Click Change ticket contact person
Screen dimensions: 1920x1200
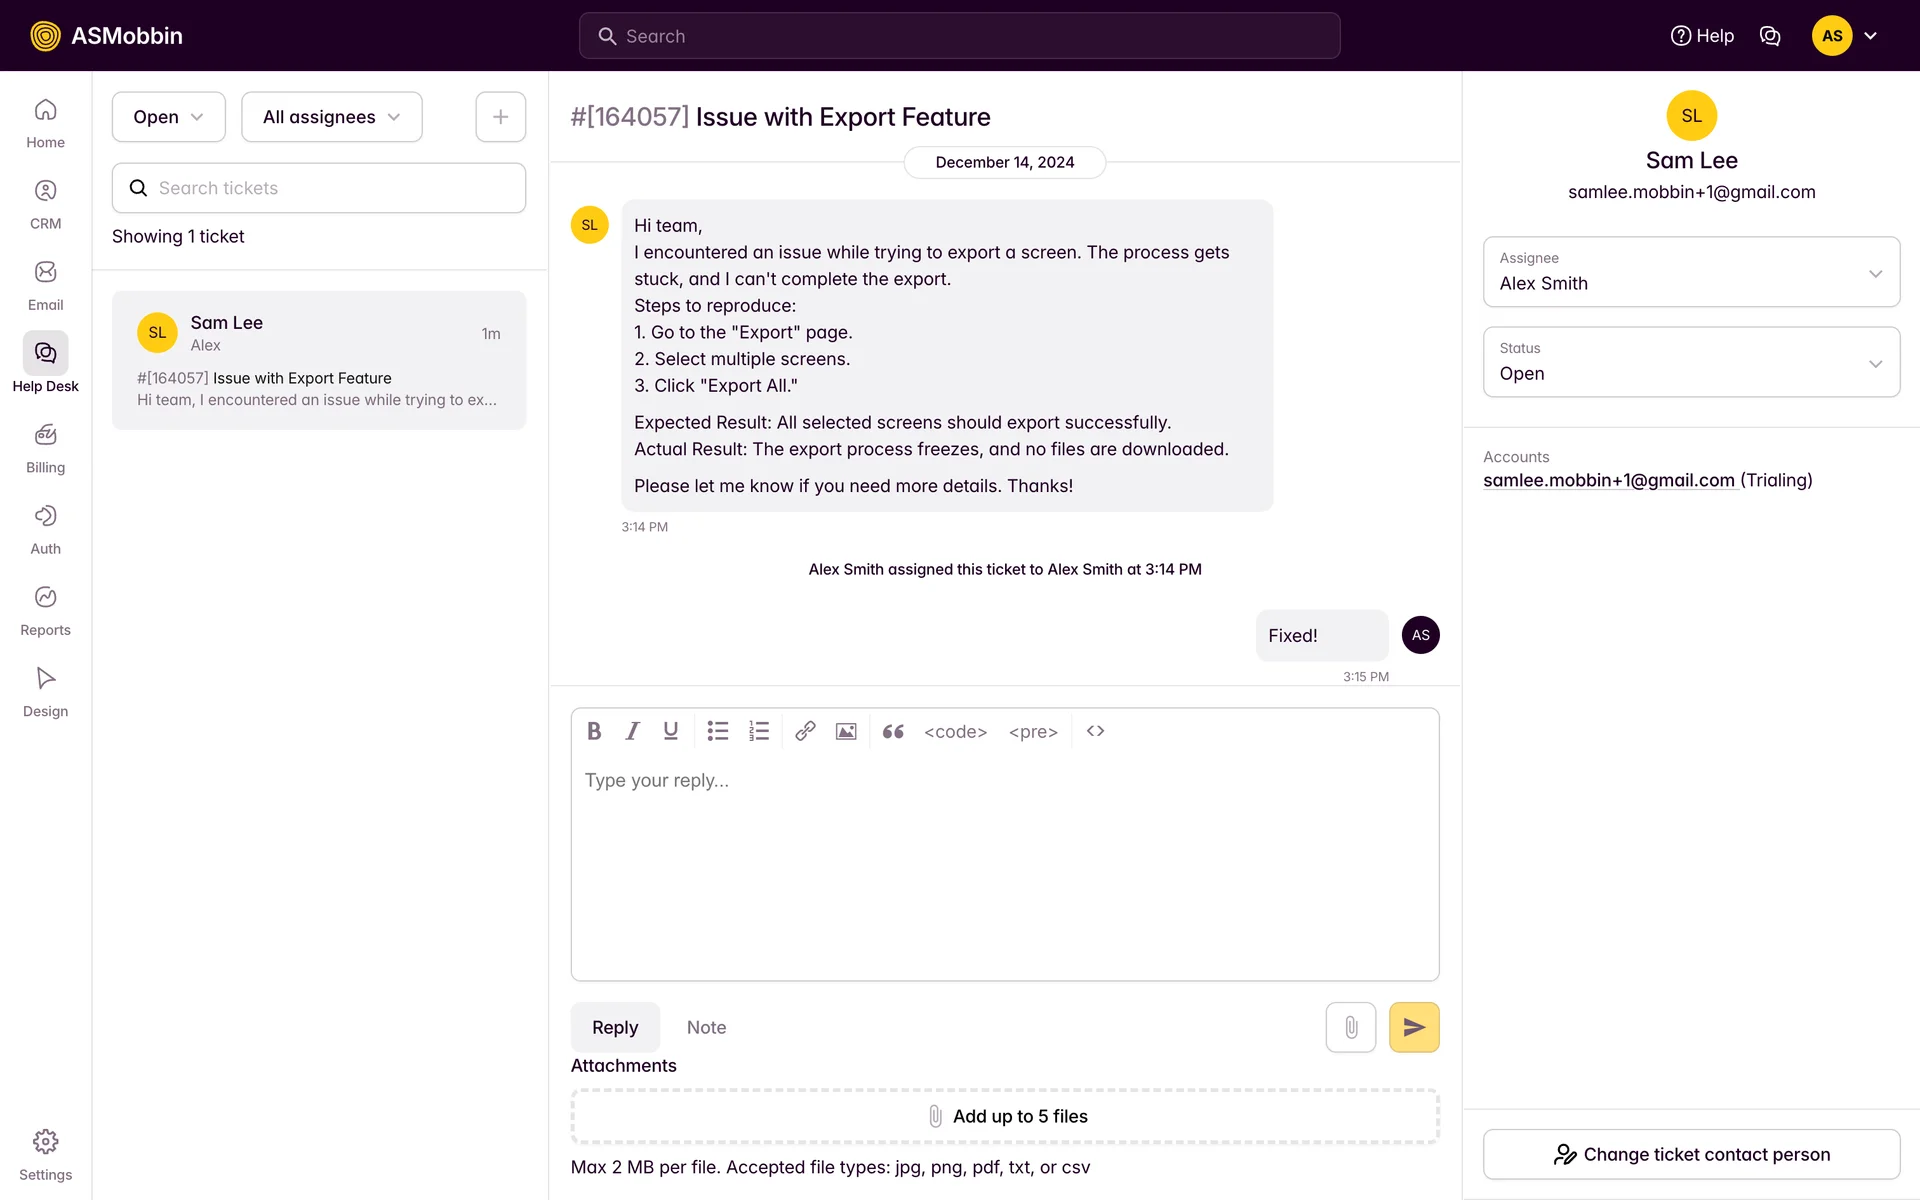pos(1690,1154)
